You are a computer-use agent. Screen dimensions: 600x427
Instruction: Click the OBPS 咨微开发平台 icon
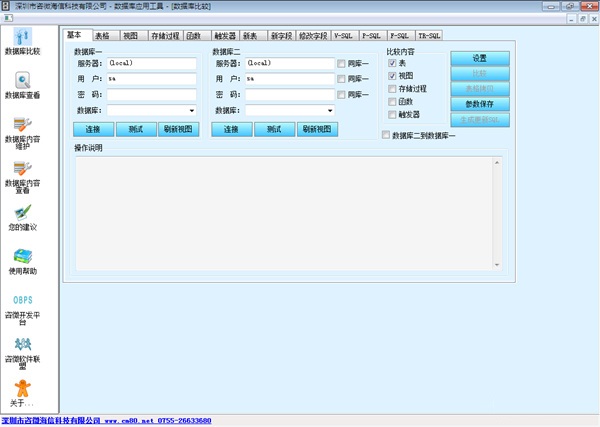coord(22,300)
